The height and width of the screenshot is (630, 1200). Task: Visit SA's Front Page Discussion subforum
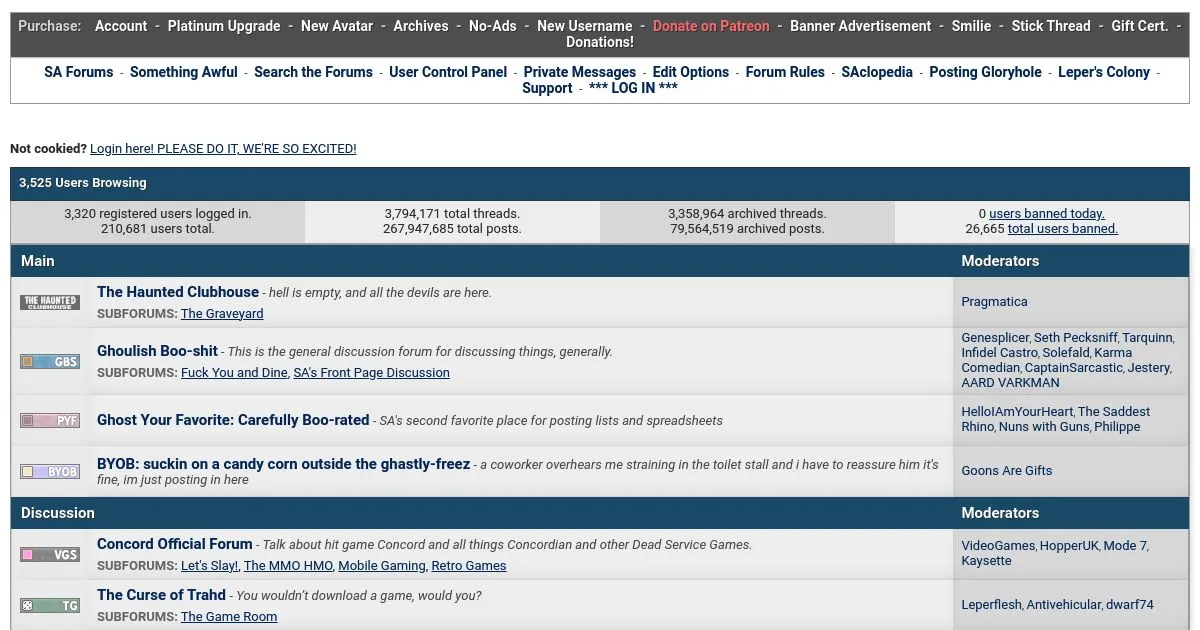371,372
